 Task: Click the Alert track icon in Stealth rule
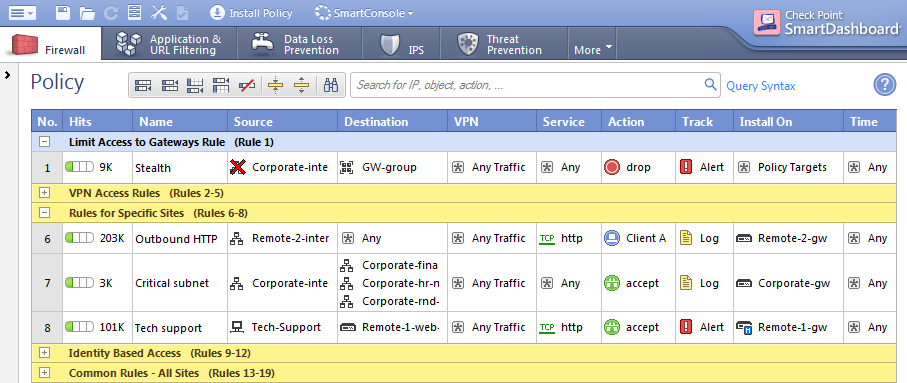click(686, 167)
